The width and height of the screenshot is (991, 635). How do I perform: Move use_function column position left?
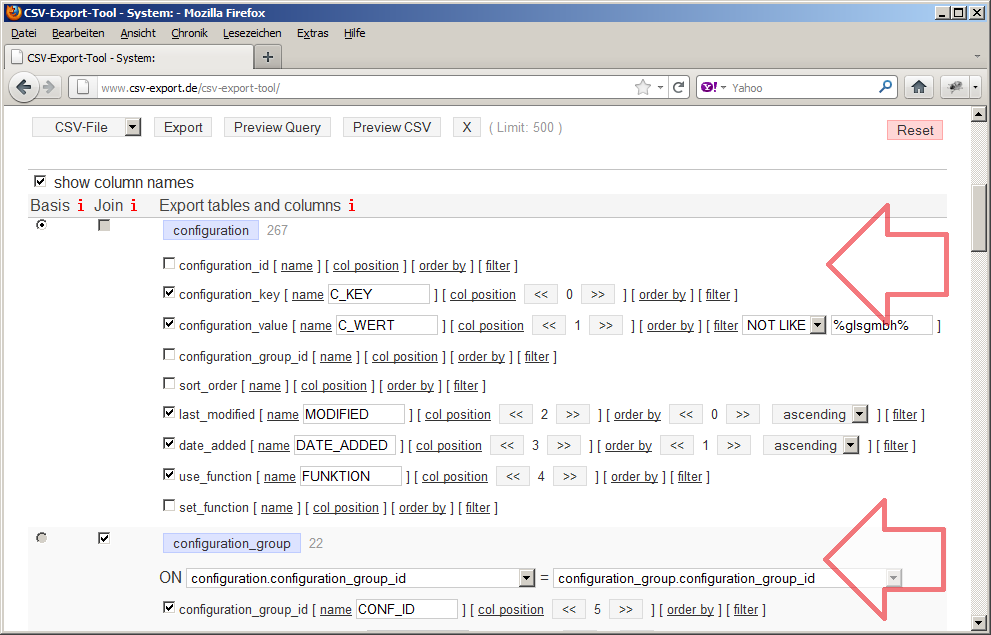(513, 476)
